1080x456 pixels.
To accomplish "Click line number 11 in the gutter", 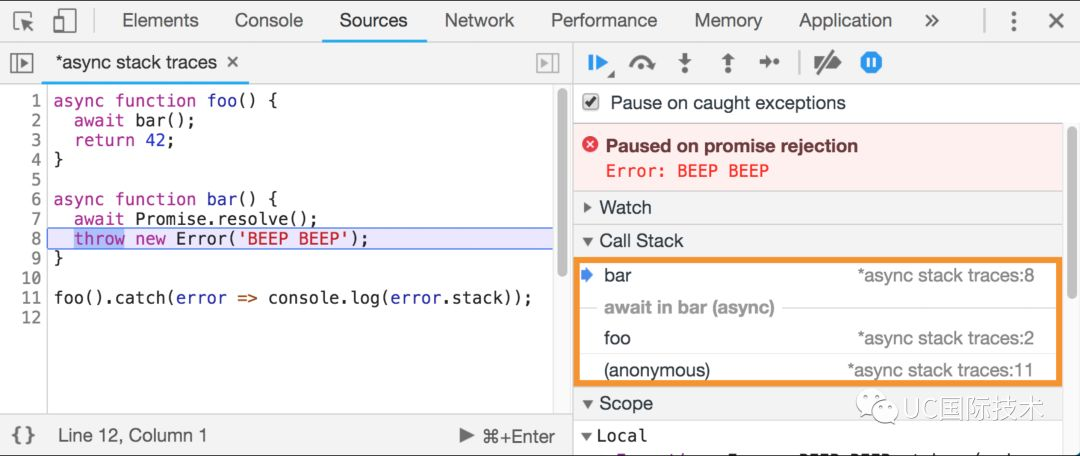I will pyautogui.click(x=31, y=298).
